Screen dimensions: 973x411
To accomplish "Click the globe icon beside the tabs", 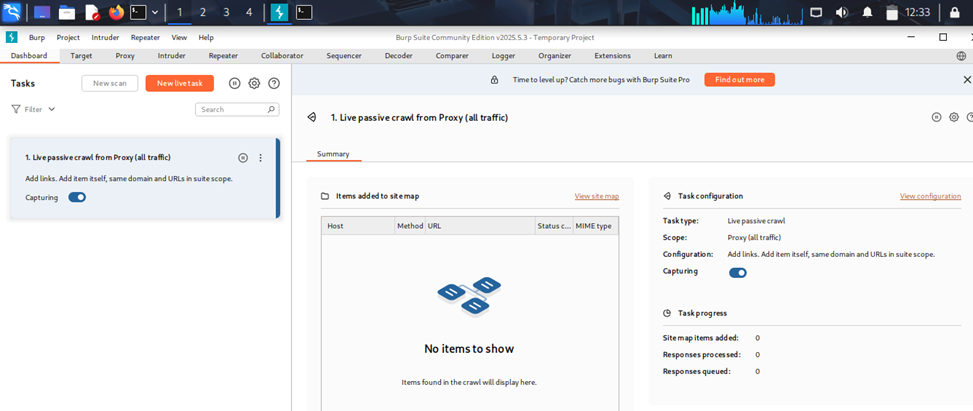I will pyautogui.click(x=961, y=56).
